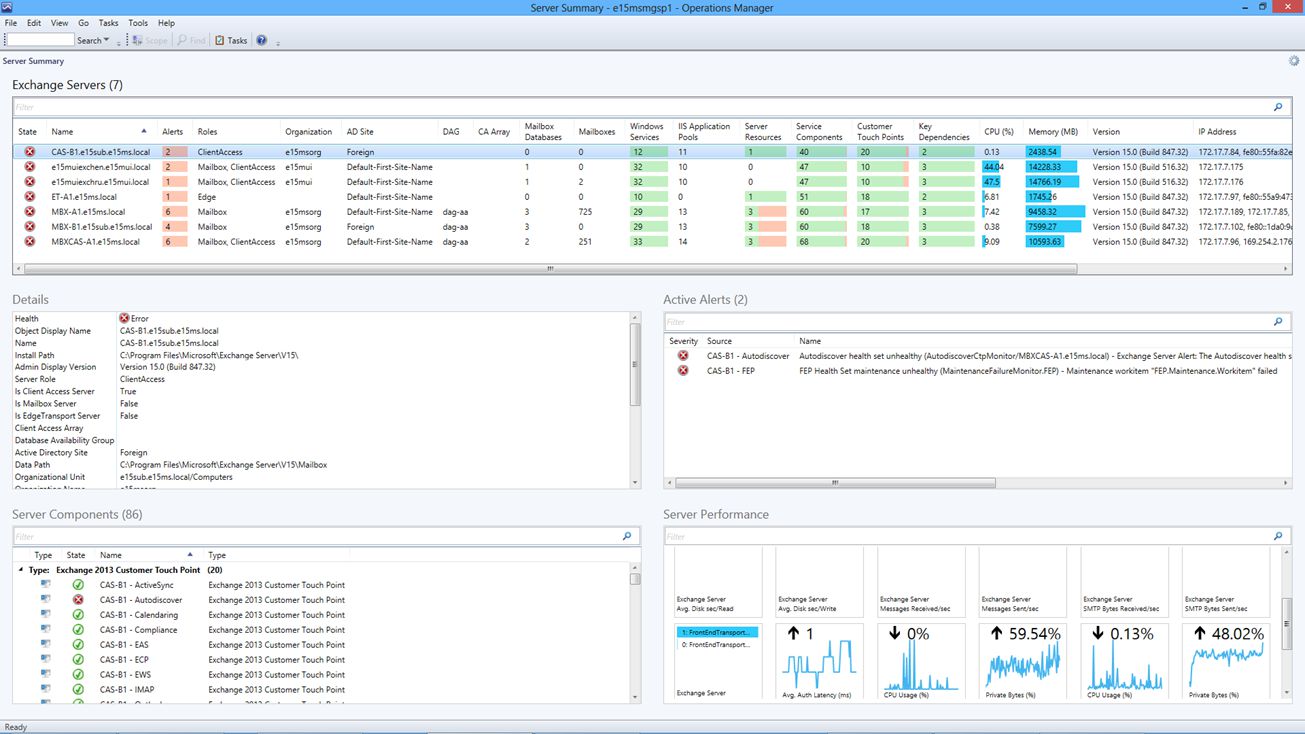
Task: Sort alerts by Severity column header
Action: pyautogui.click(x=684, y=341)
